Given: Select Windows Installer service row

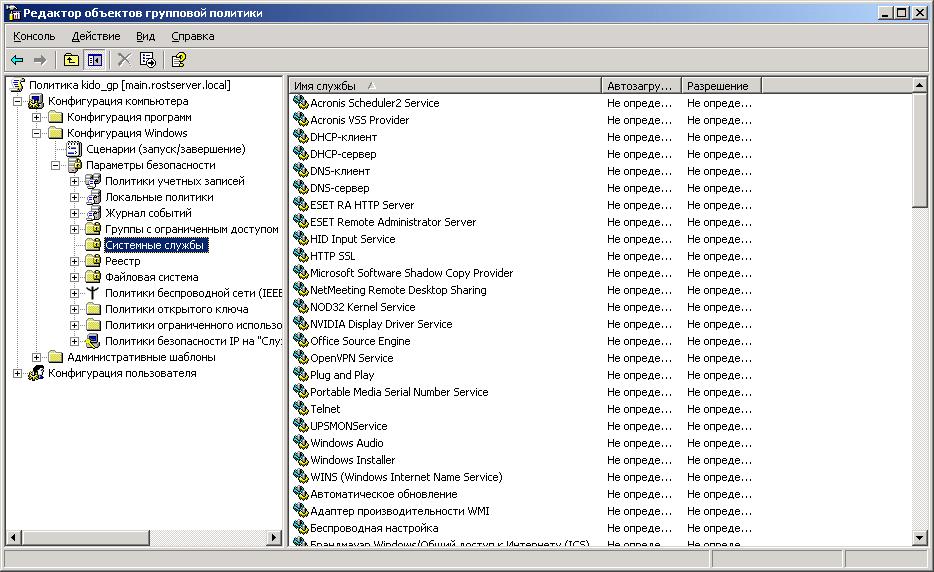Looking at the screenshot, I should [x=353, y=460].
